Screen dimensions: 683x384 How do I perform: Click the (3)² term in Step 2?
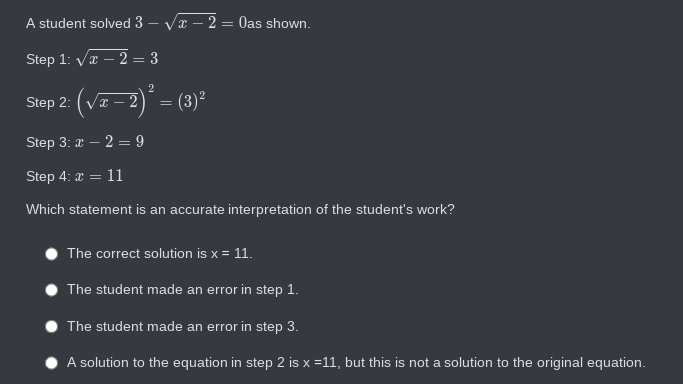pos(191,101)
